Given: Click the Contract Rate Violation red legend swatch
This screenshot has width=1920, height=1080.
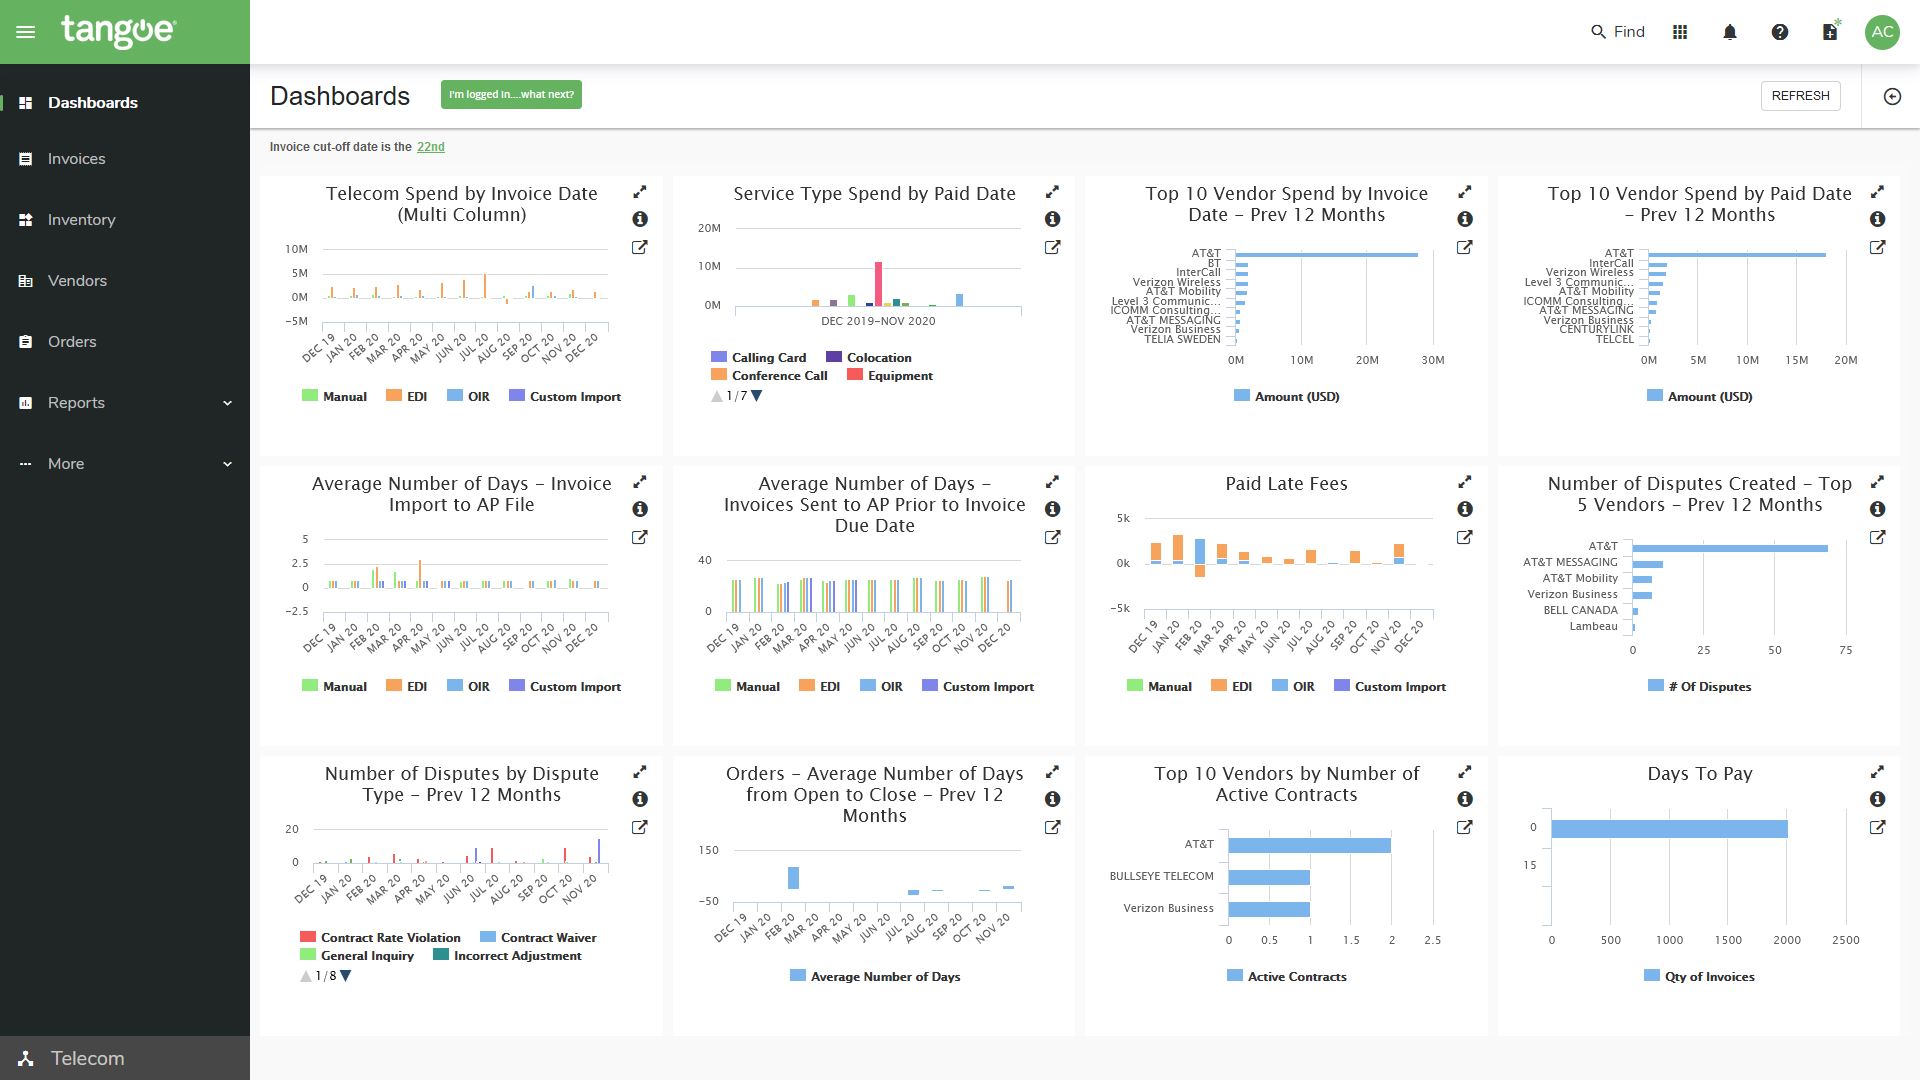Looking at the screenshot, I should click(x=308, y=937).
